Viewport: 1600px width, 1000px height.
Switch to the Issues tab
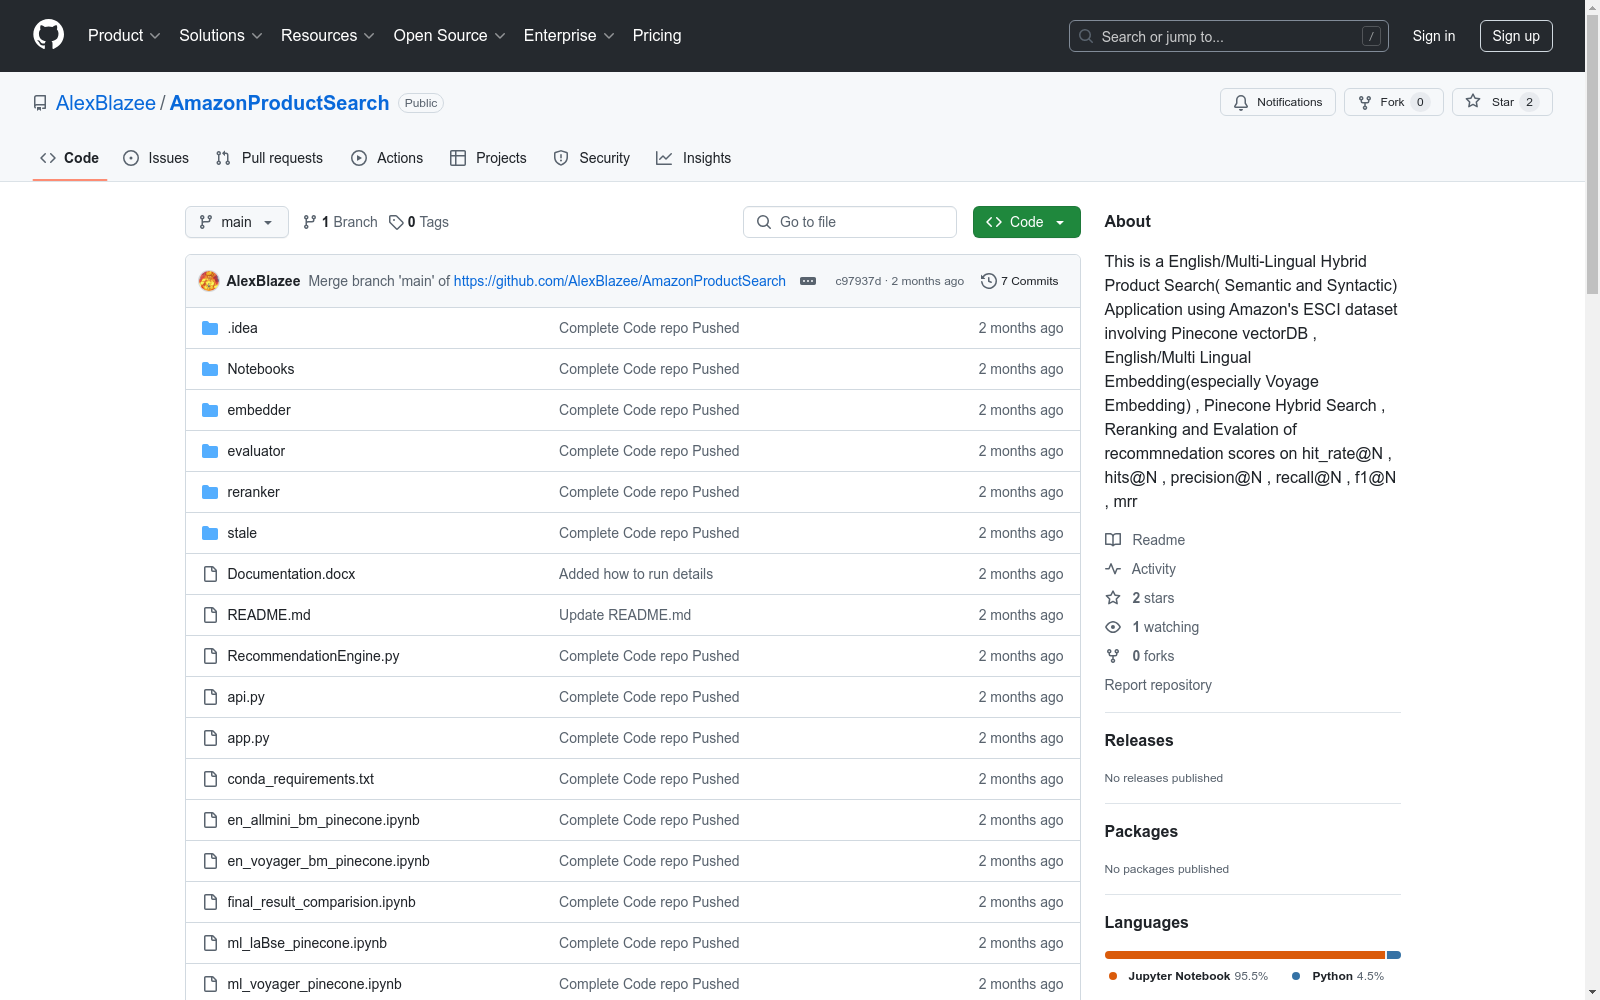pos(156,158)
